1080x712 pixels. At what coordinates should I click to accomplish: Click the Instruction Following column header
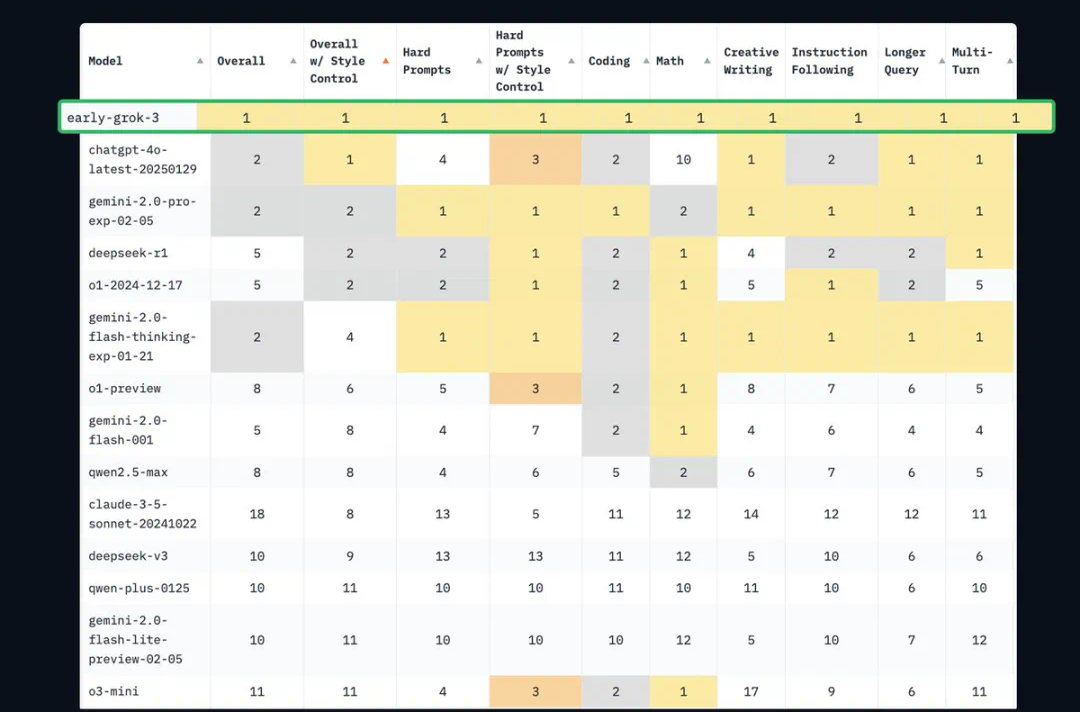[x=829, y=61]
